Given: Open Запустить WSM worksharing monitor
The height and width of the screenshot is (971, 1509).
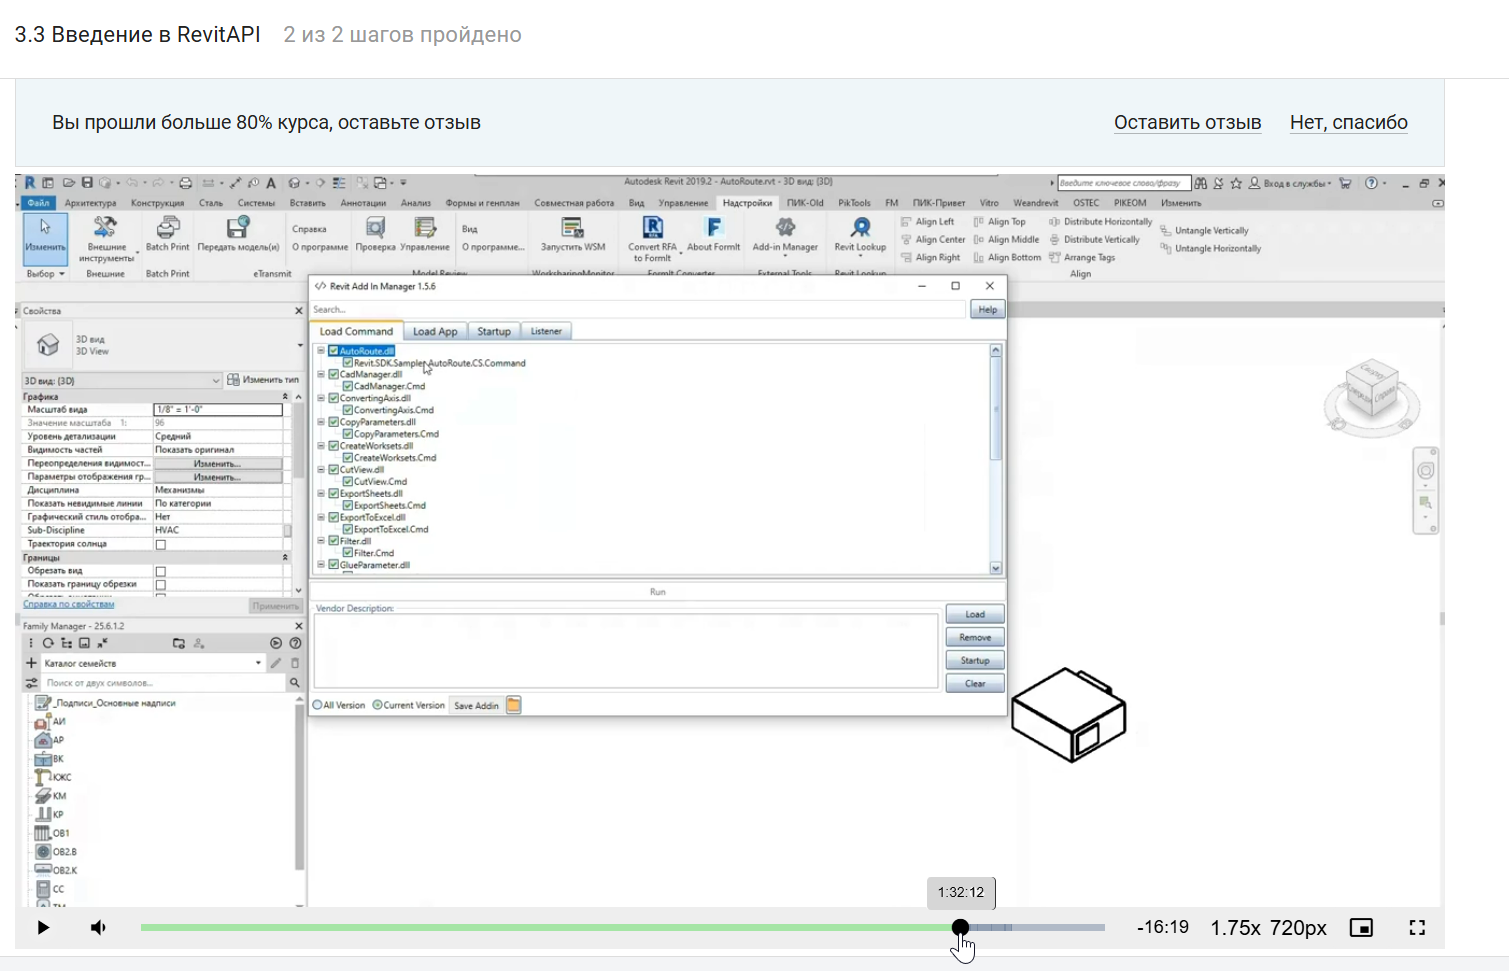Looking at the screenshot, I should coord(572,234).
